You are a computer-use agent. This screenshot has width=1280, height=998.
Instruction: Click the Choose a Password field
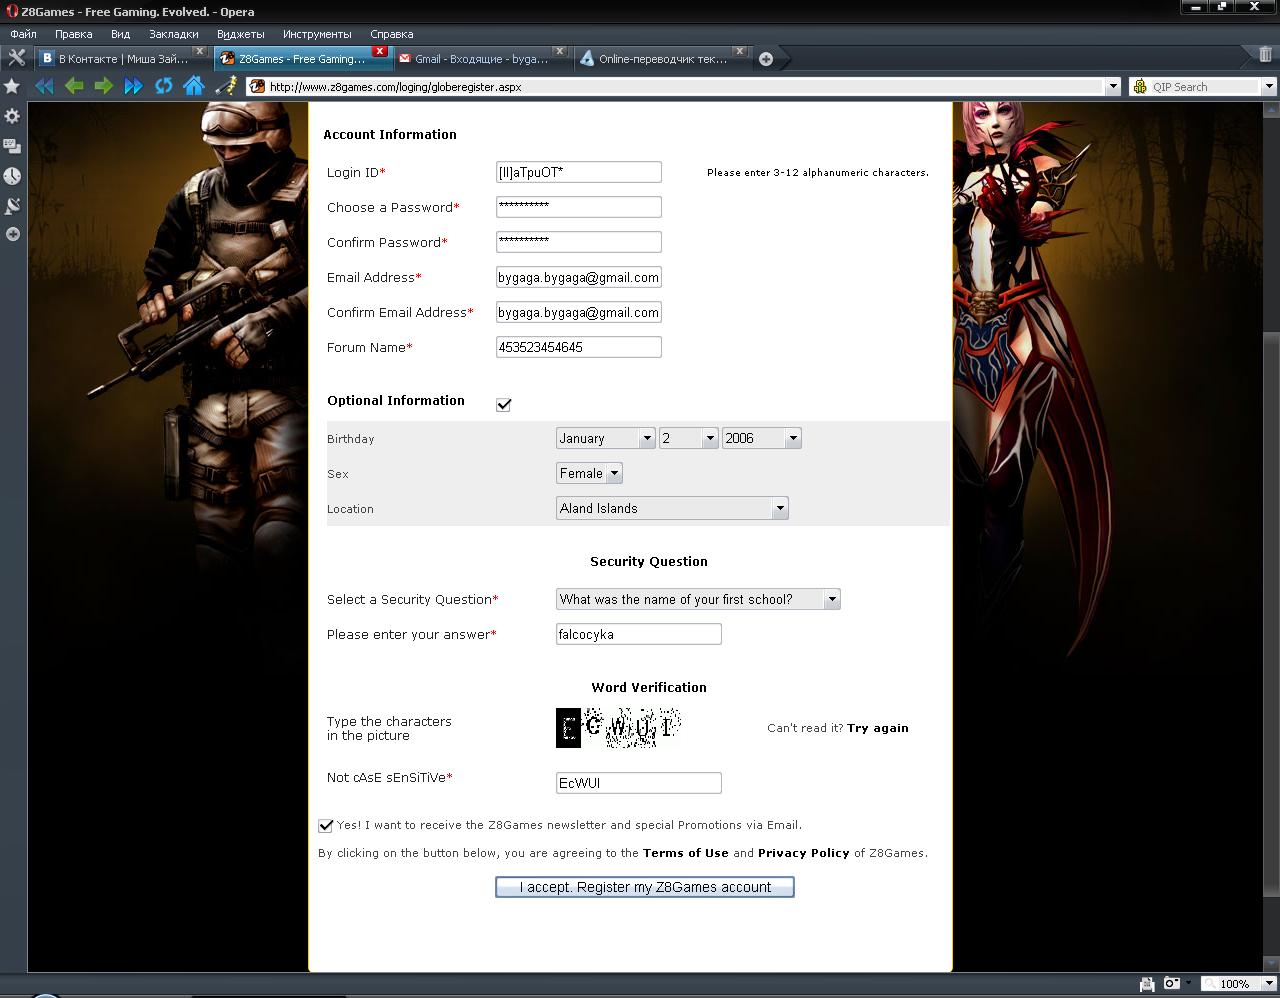tap(579, 207)
